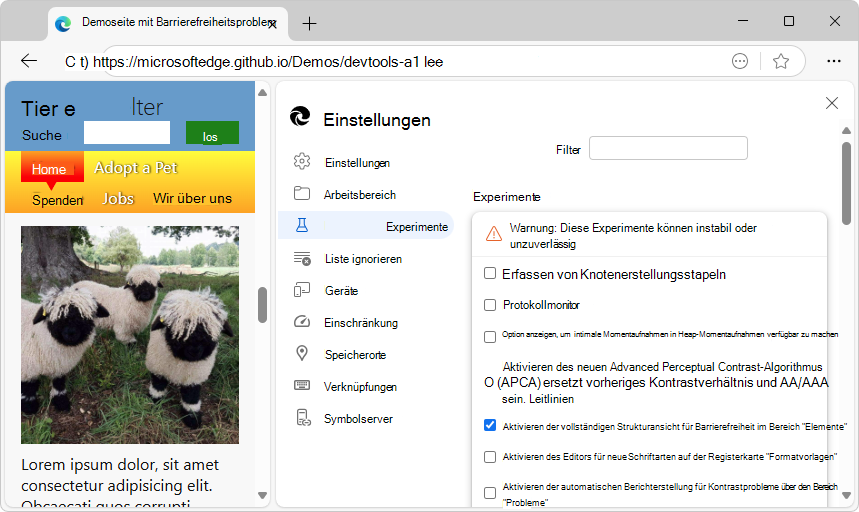Open a new browser tab

[309, 23]
